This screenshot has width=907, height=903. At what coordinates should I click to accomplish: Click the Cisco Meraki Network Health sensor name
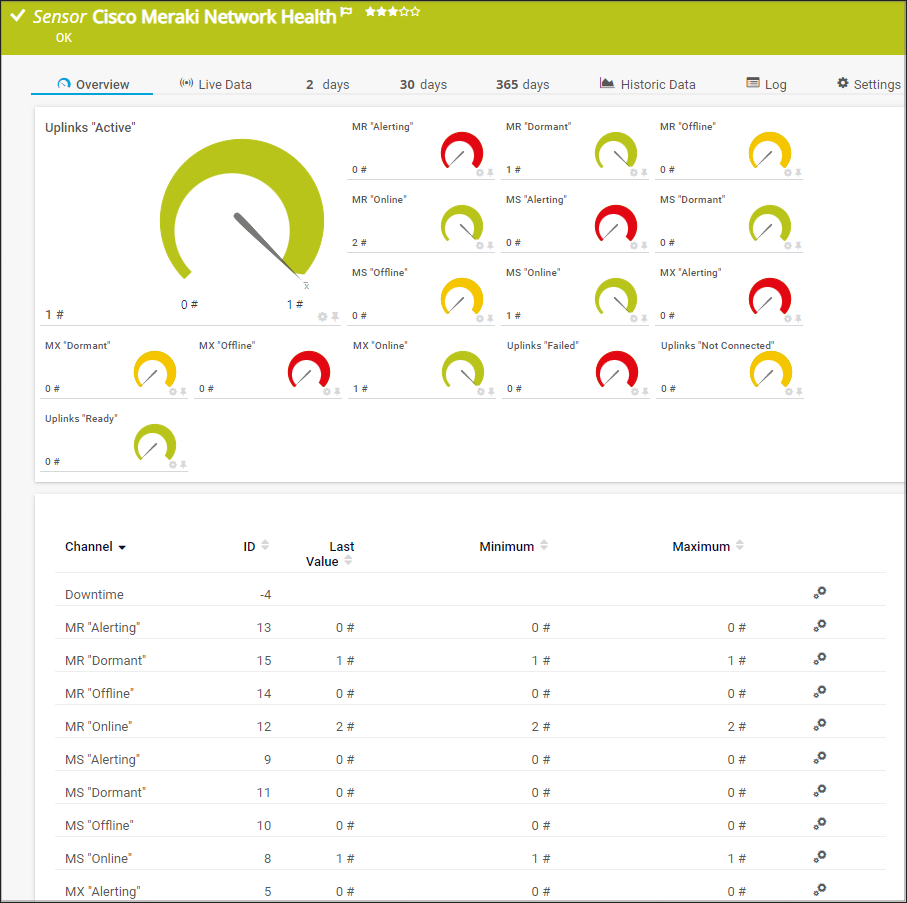click(x=213, y=17)
